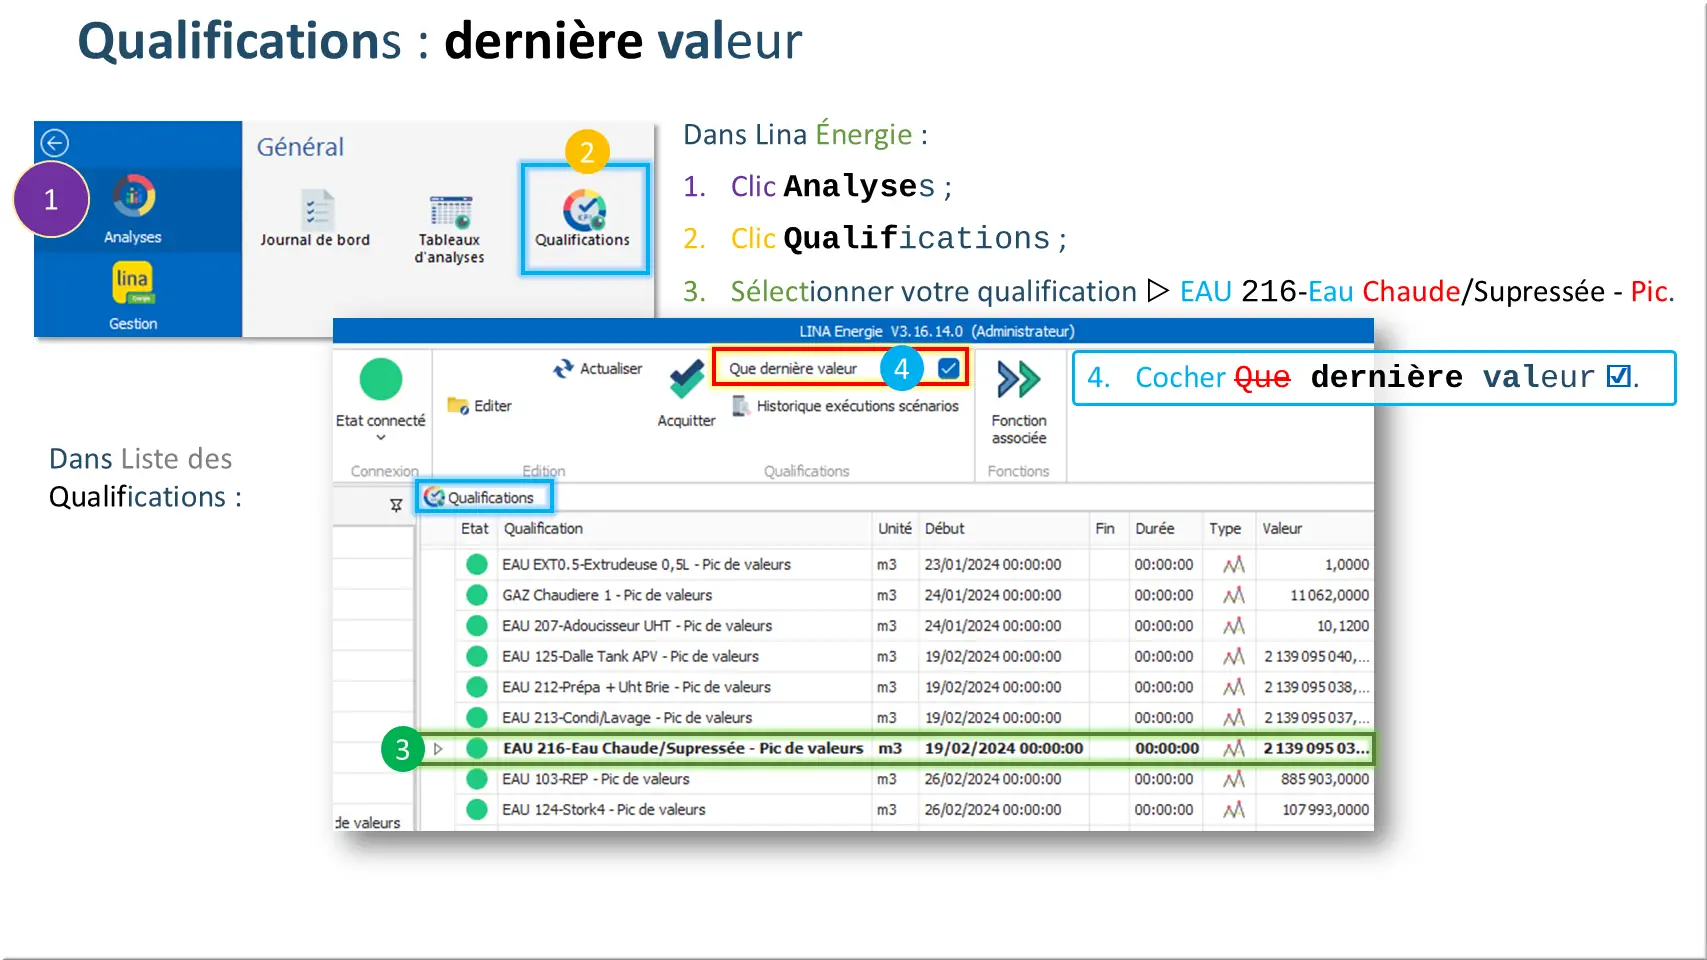
Task: Sort by Fin column header
Action: 1105,528
